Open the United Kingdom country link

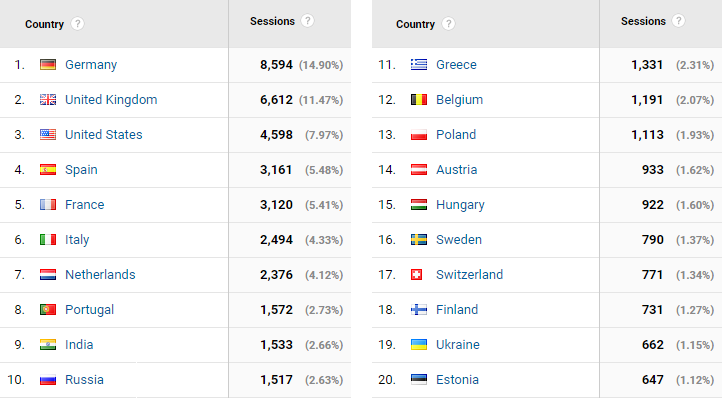tap(111, 100)
